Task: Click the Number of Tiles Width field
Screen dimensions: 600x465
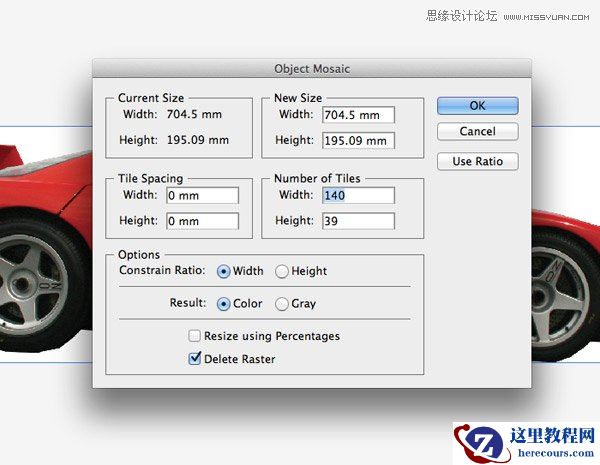Action: pos(358,196)
